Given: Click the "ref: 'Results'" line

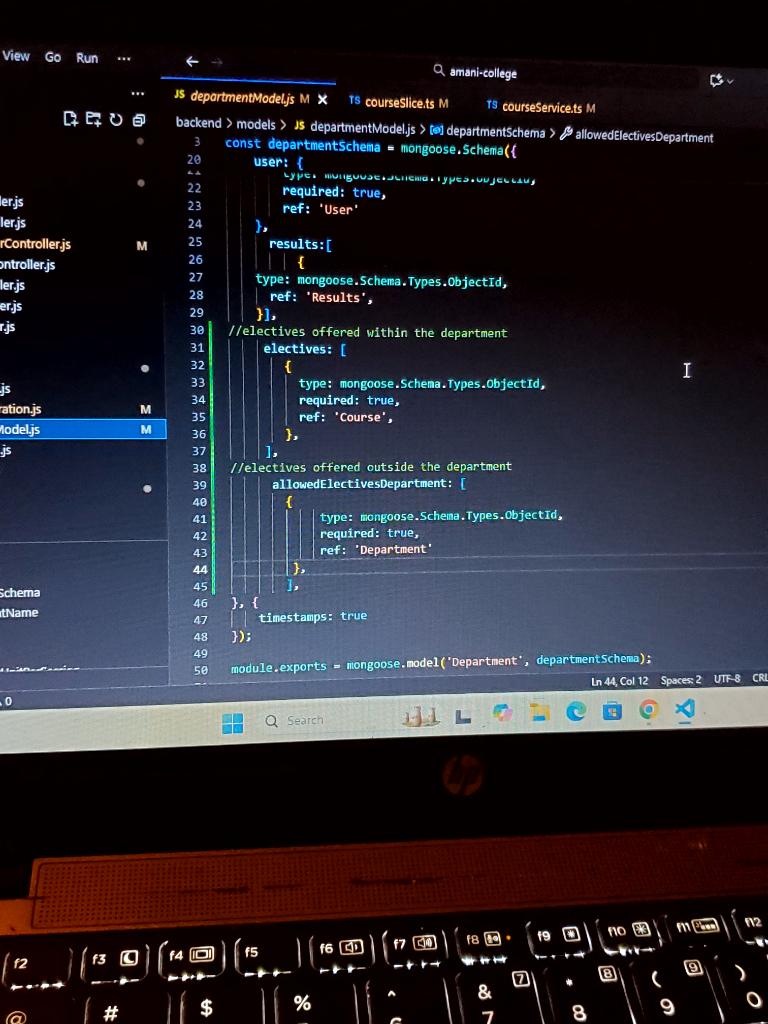Looking at the screenshot, I should (321, 297).
